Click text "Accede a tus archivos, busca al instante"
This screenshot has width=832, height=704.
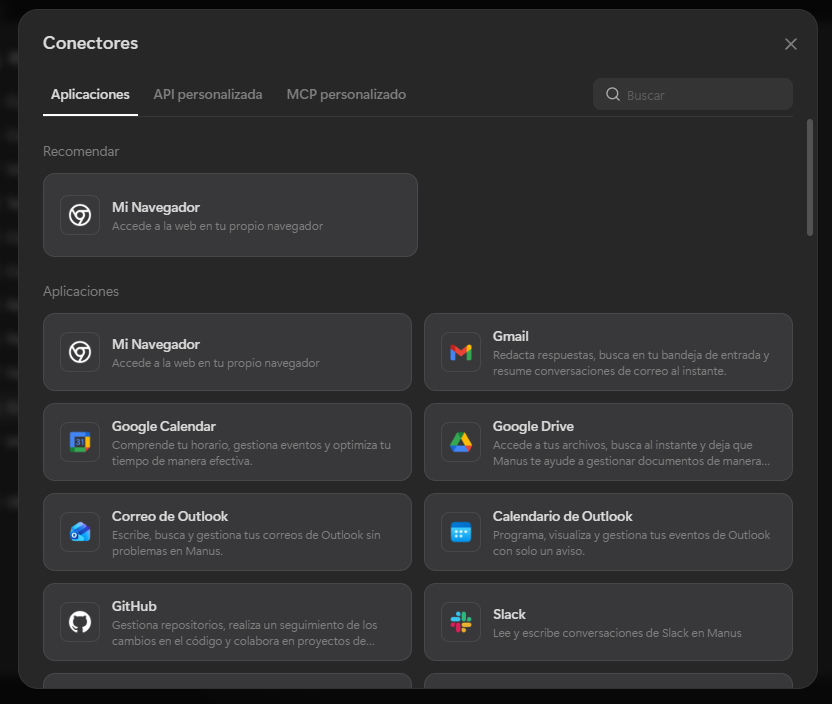pyautogui.click(x=631, y=453)
